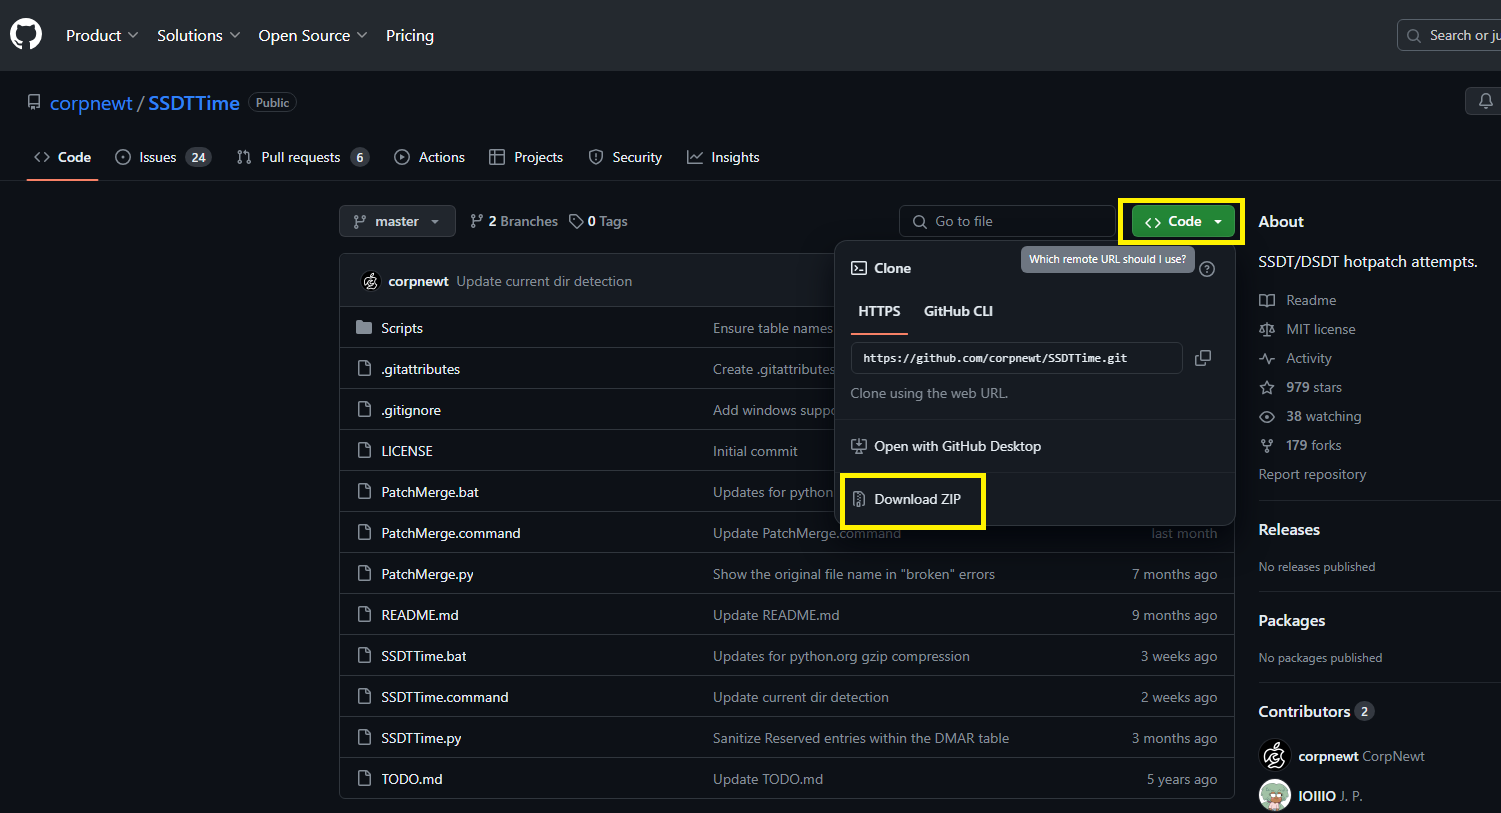Viewport: 1501px width, 813px height.
Task: Click the file icon beside TODO.md
Action: point(364,779)
